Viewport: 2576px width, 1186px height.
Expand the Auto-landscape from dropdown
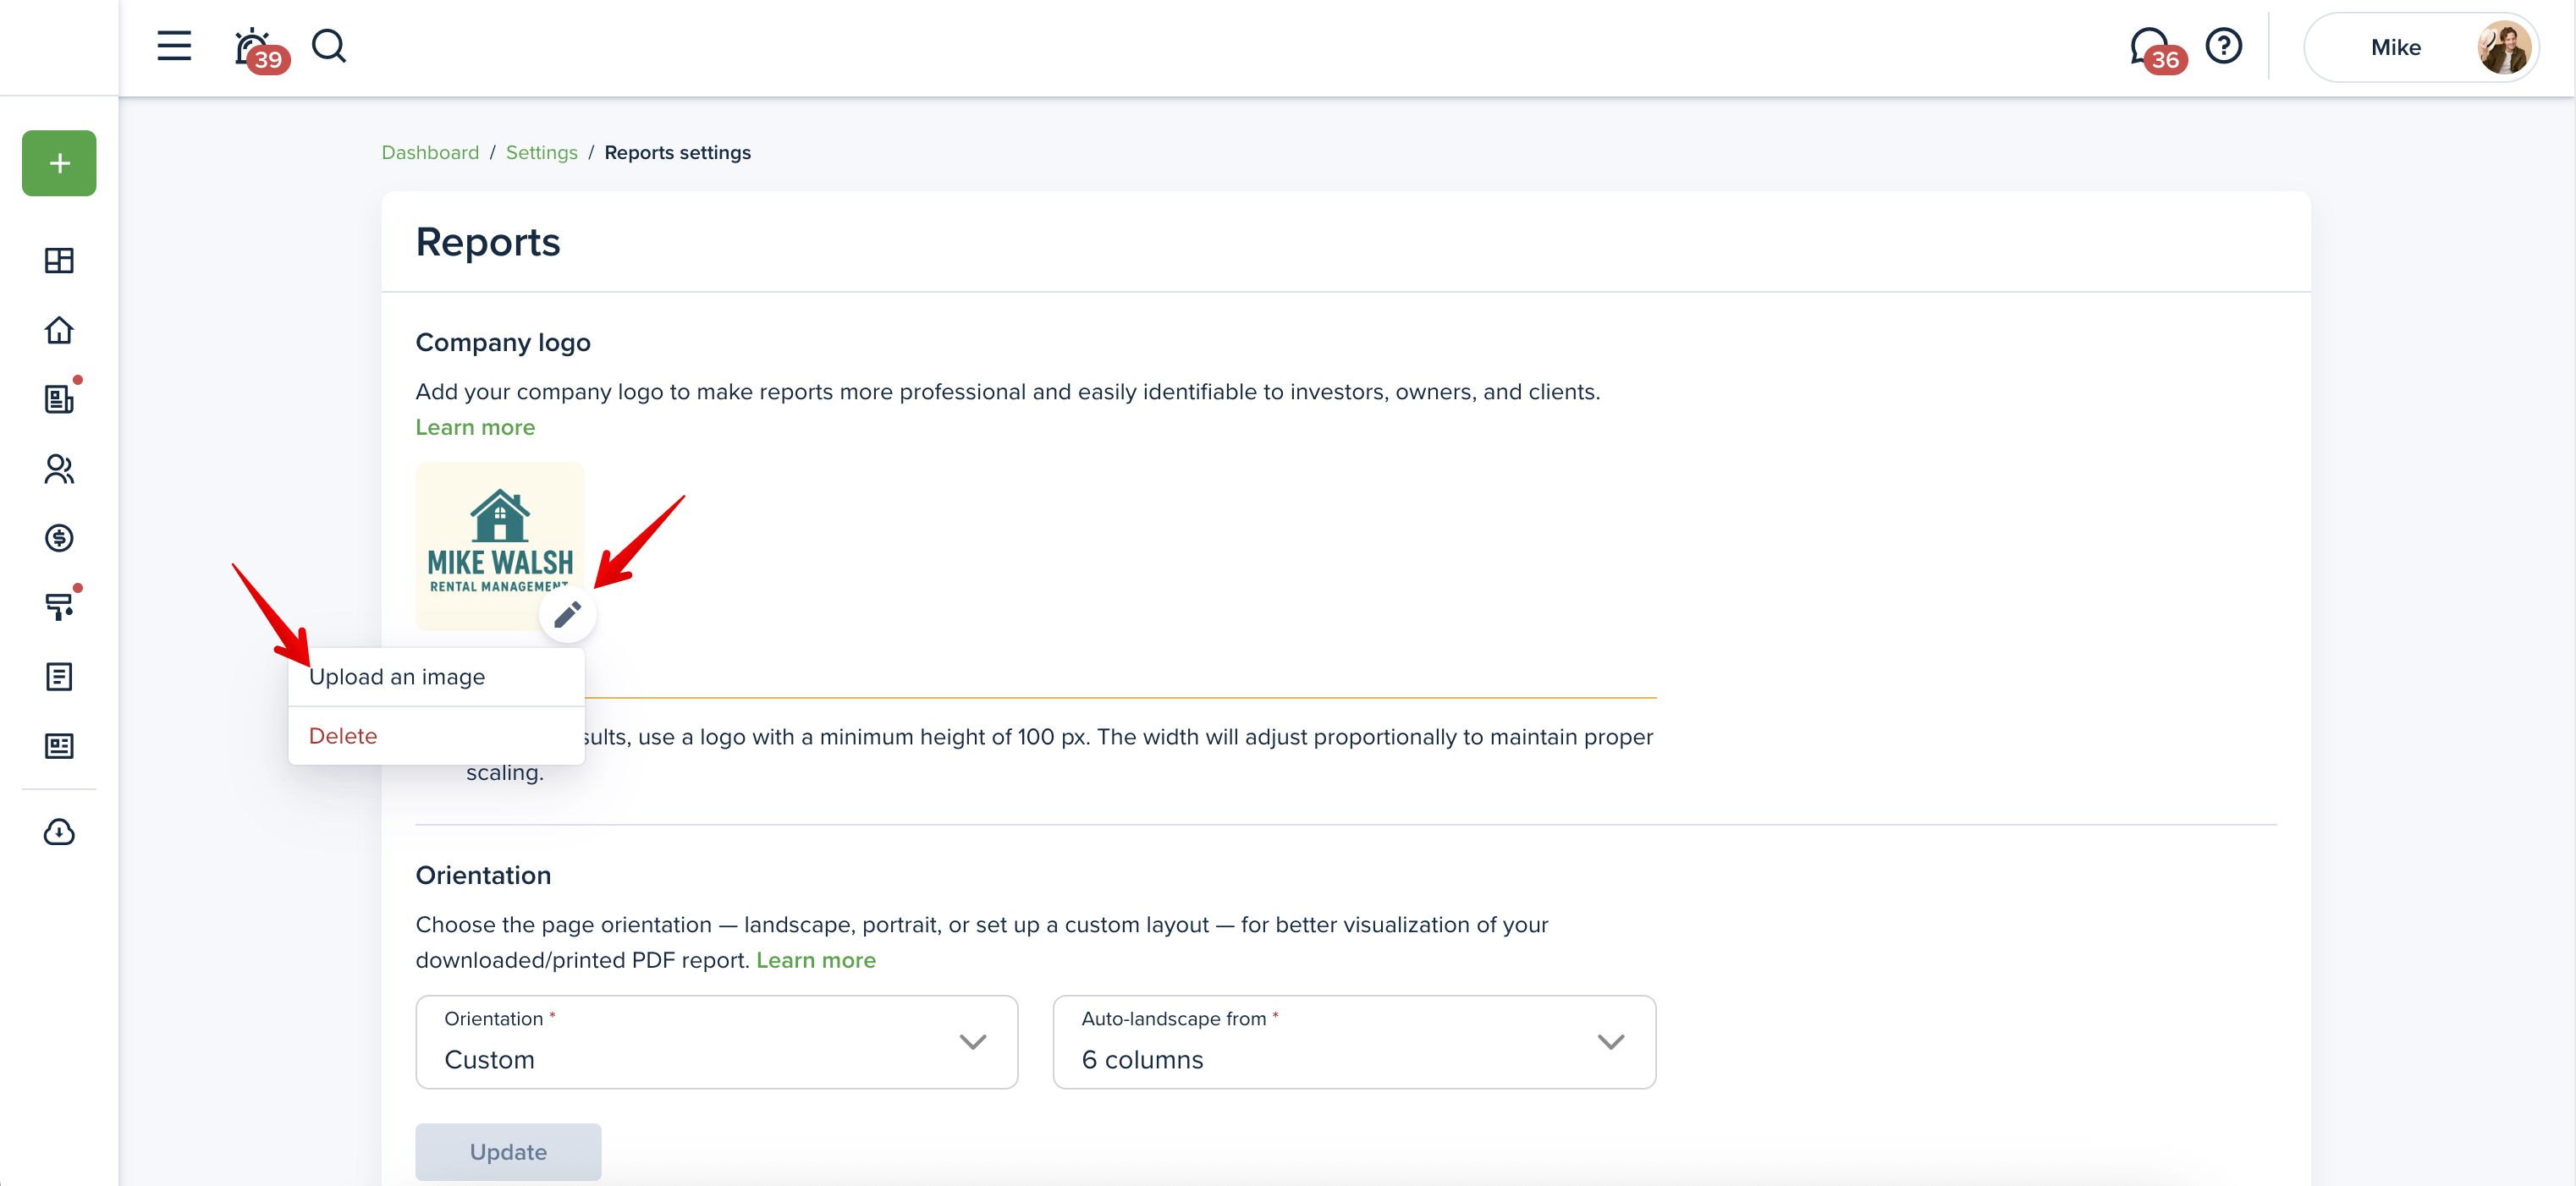(1353, 1042)
